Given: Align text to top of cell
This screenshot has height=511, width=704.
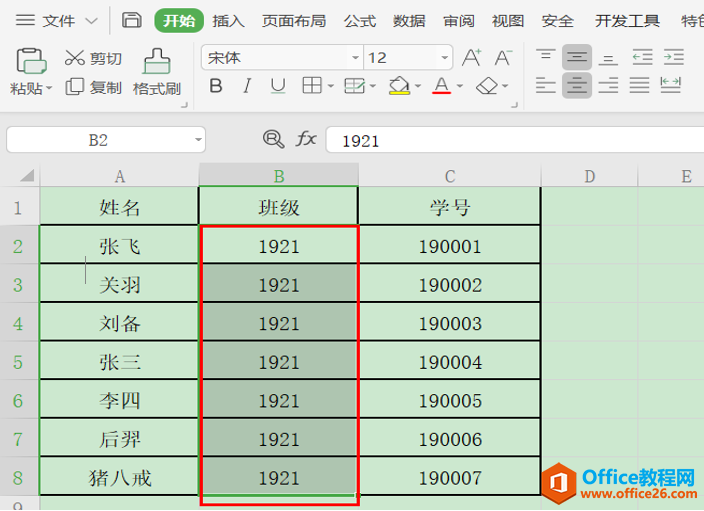Looking at the screenshot, I should click(x=546, y=57).
